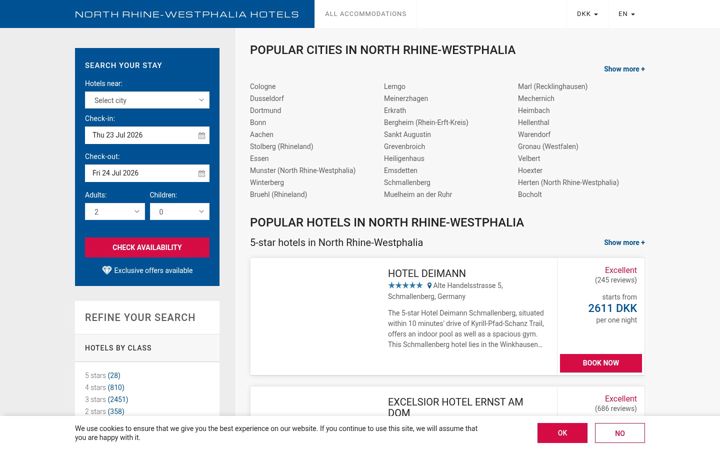Click the North Rhine-Westphalia Hotels logo

187,14
